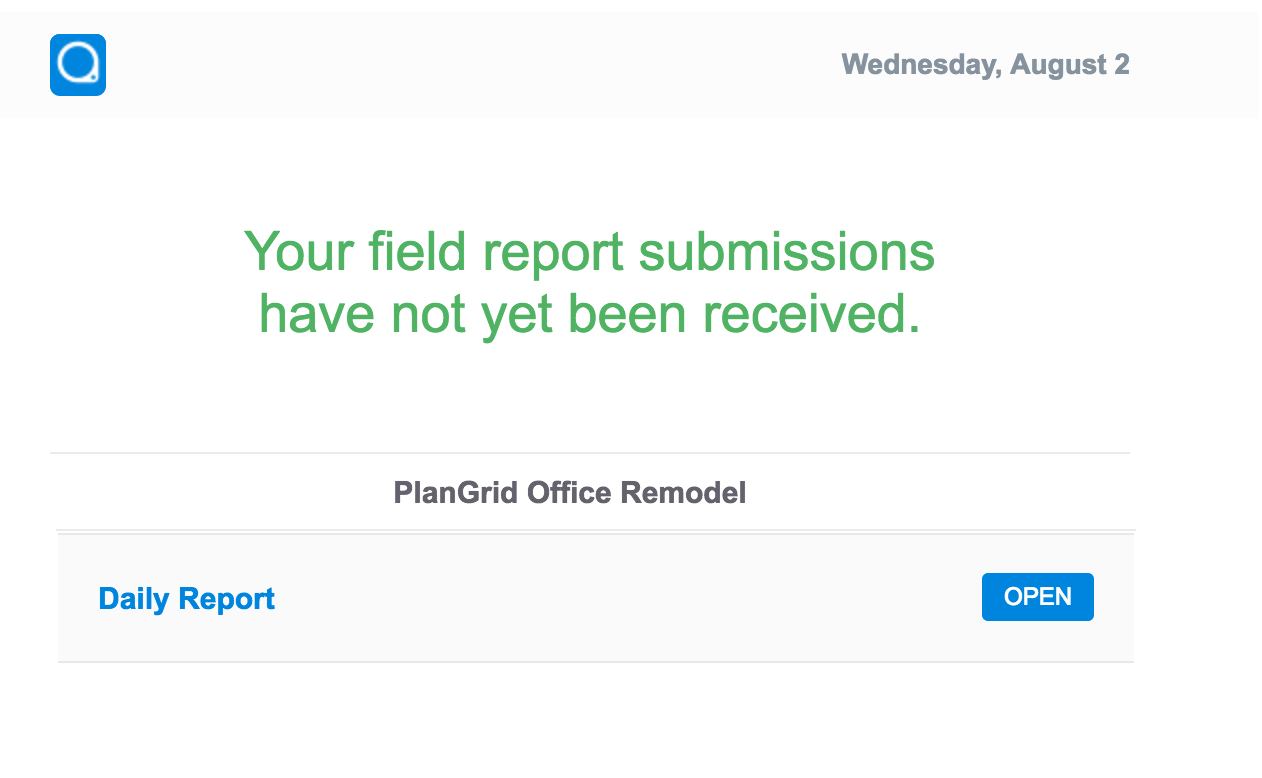Click the word "Daily" in the report link
This screenshot has height=778, width=1262.
click(134, 599)
